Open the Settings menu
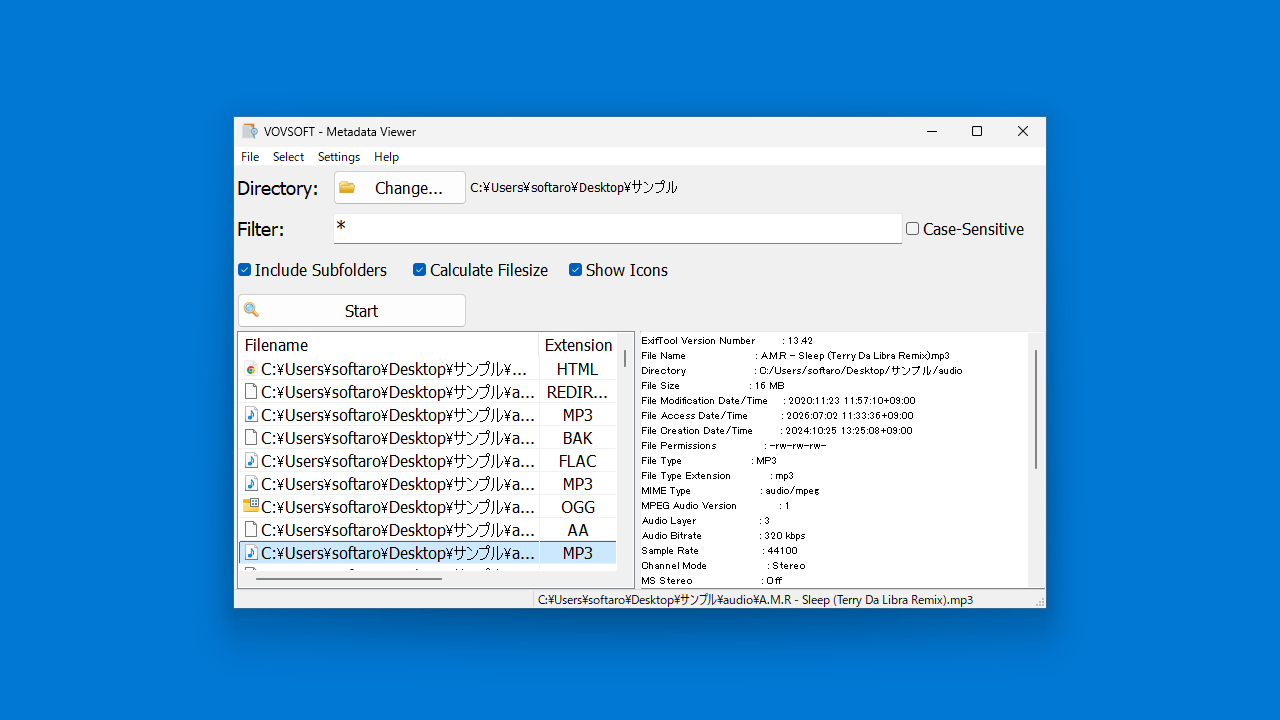 [339, 157]
